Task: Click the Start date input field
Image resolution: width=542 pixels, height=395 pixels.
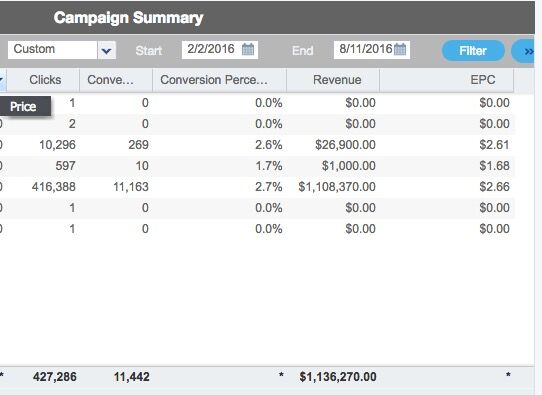Action: (212, 49)
